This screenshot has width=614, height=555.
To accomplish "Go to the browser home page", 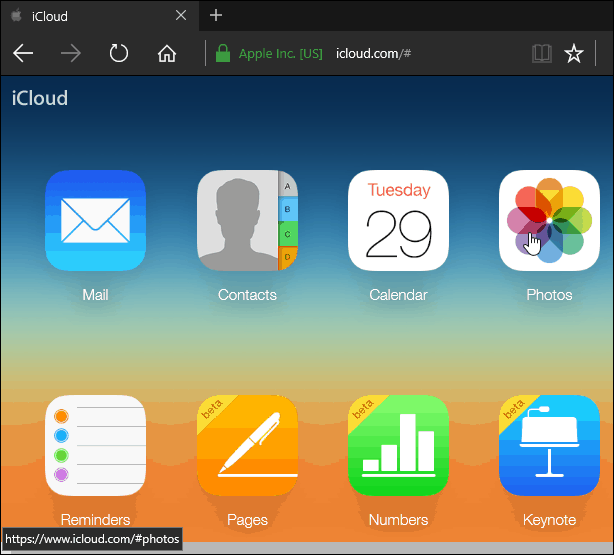I will [x=167, y=53].
